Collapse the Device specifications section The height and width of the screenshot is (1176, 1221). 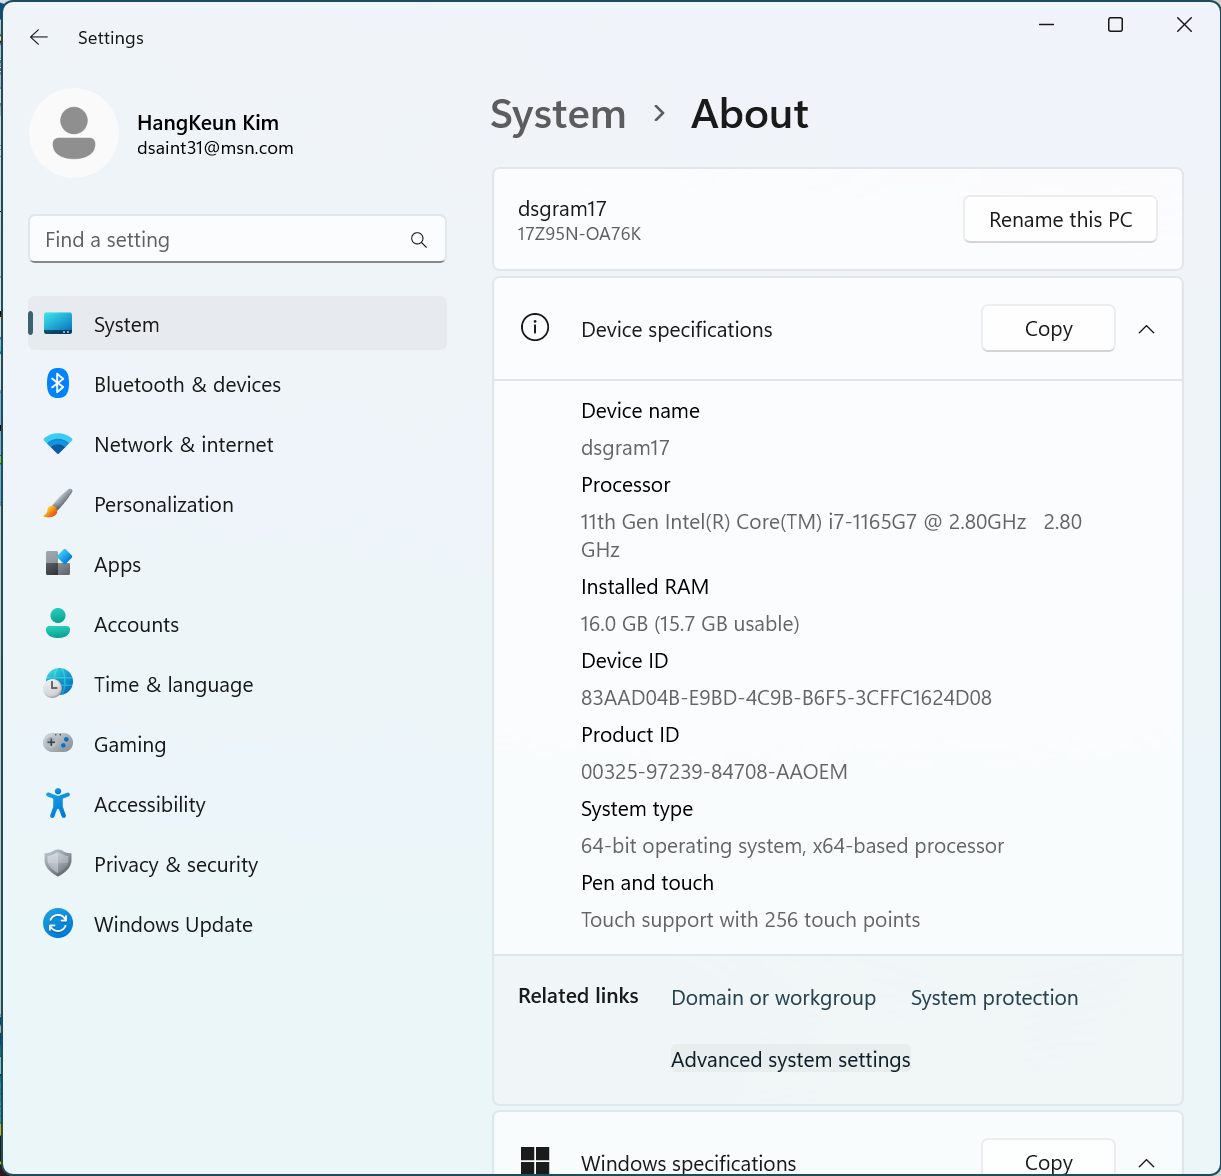point(1147,329)
